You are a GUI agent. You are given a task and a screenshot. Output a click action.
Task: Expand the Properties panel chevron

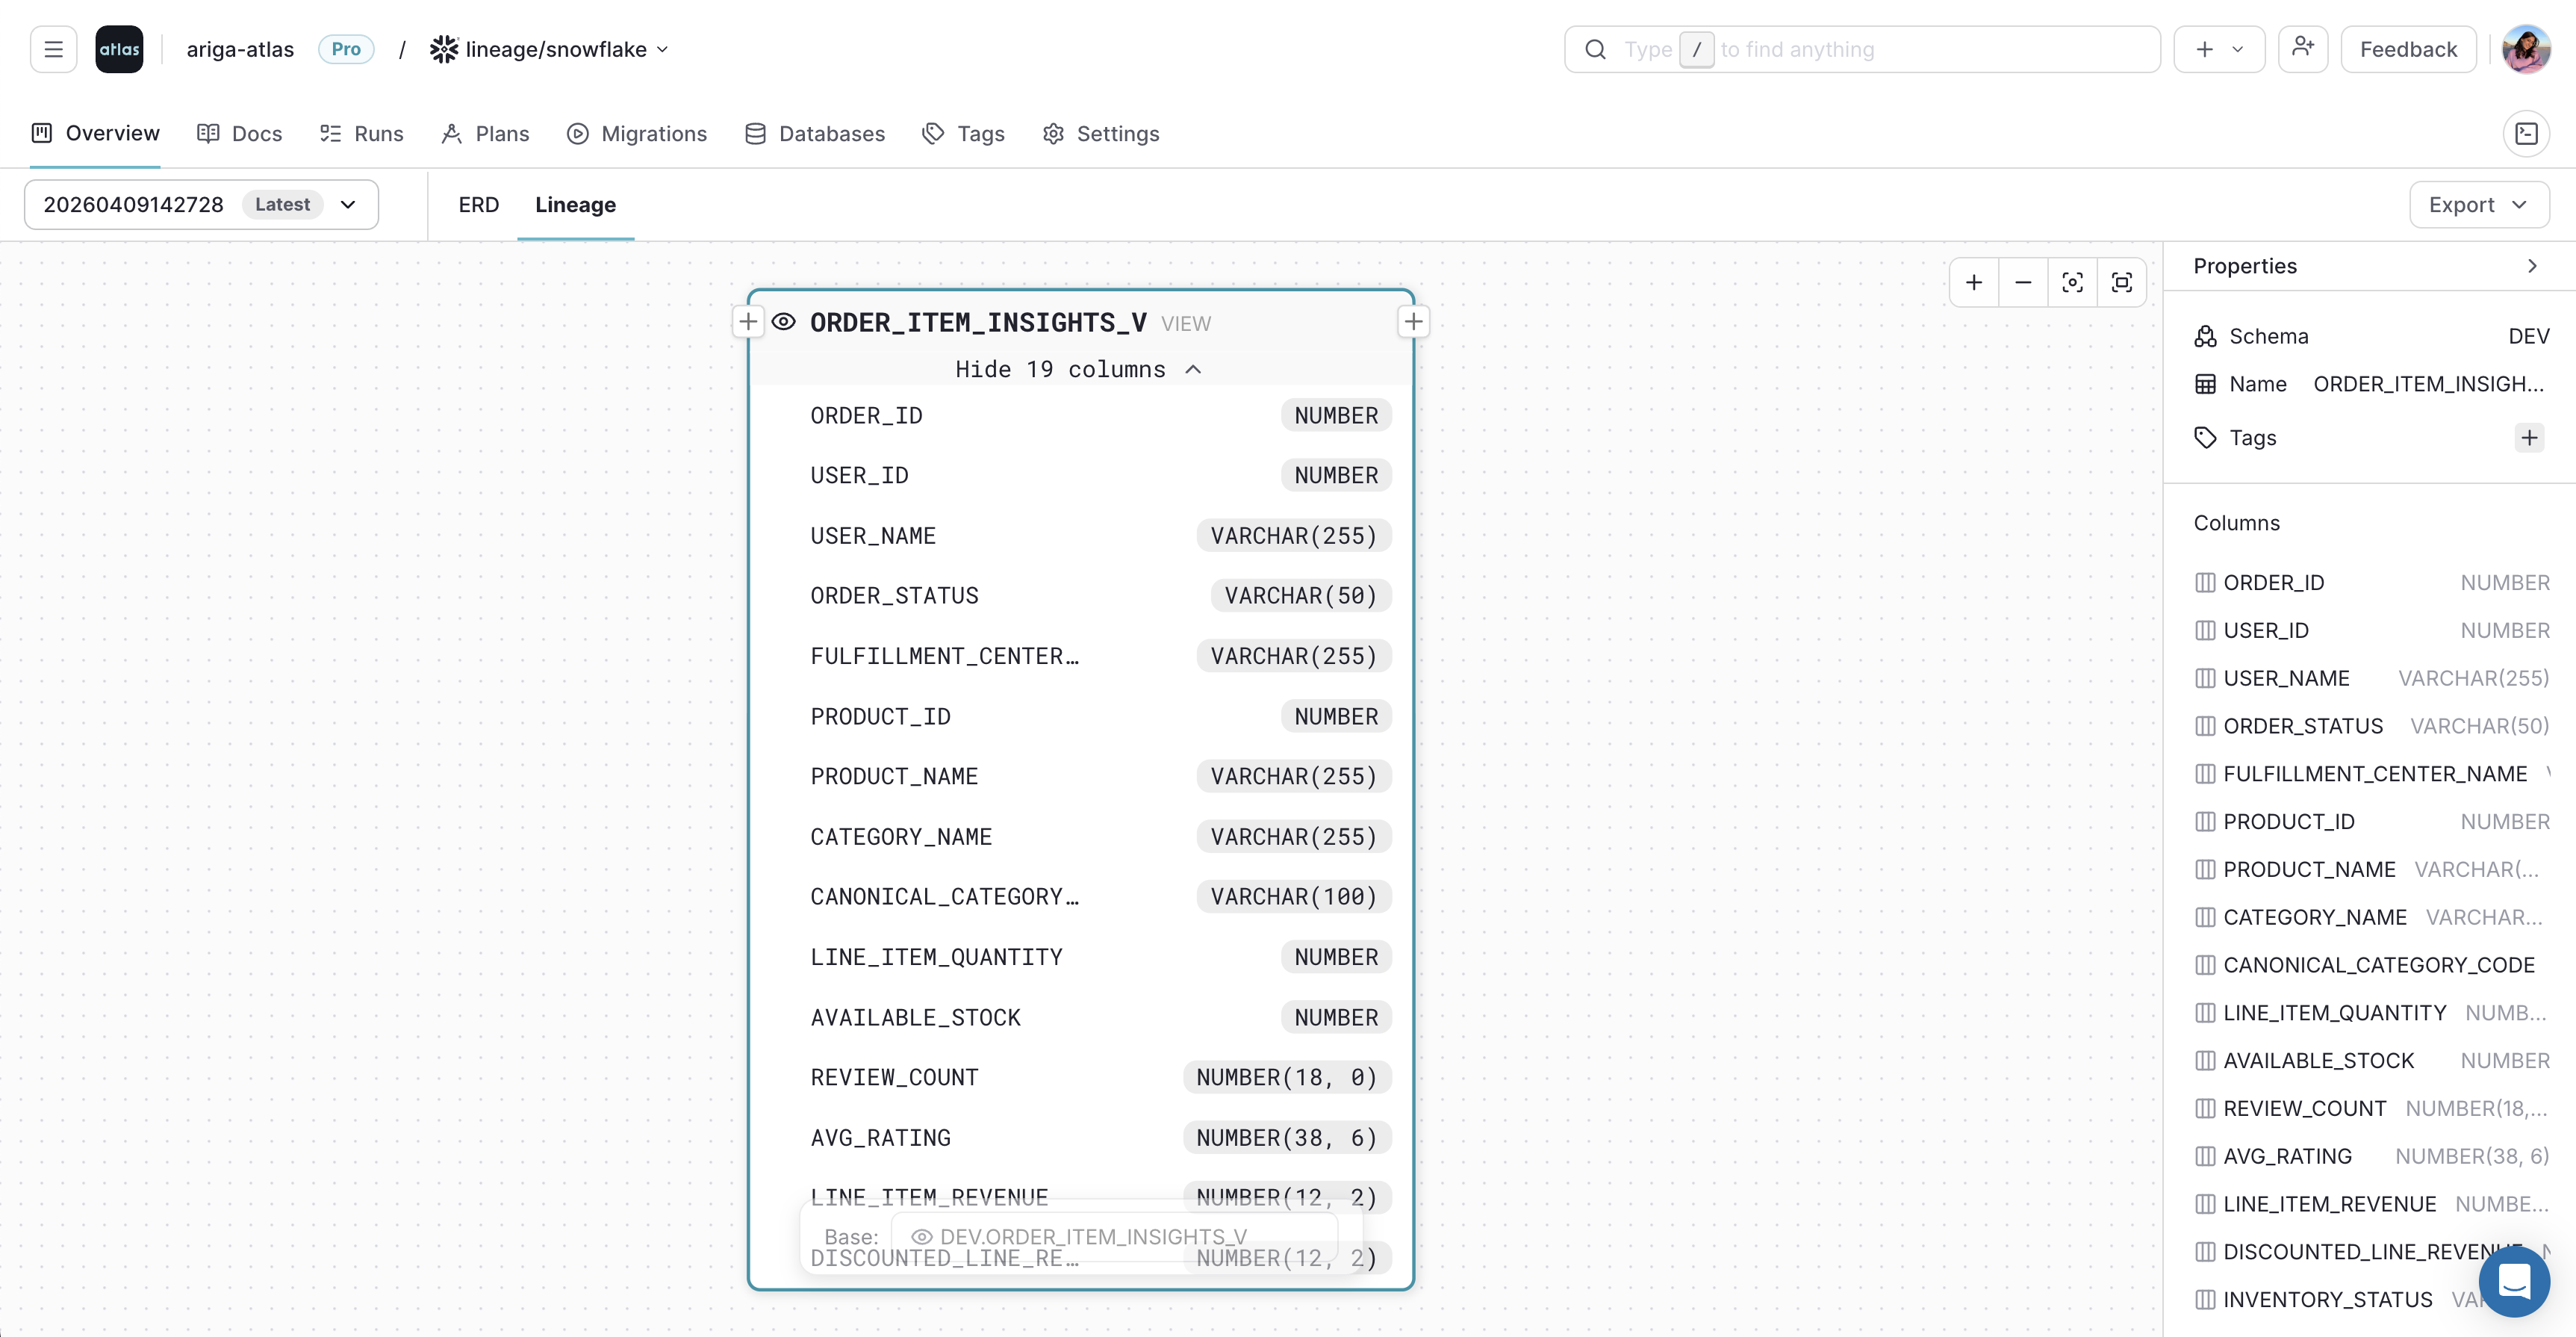(x=2531, y=266)
